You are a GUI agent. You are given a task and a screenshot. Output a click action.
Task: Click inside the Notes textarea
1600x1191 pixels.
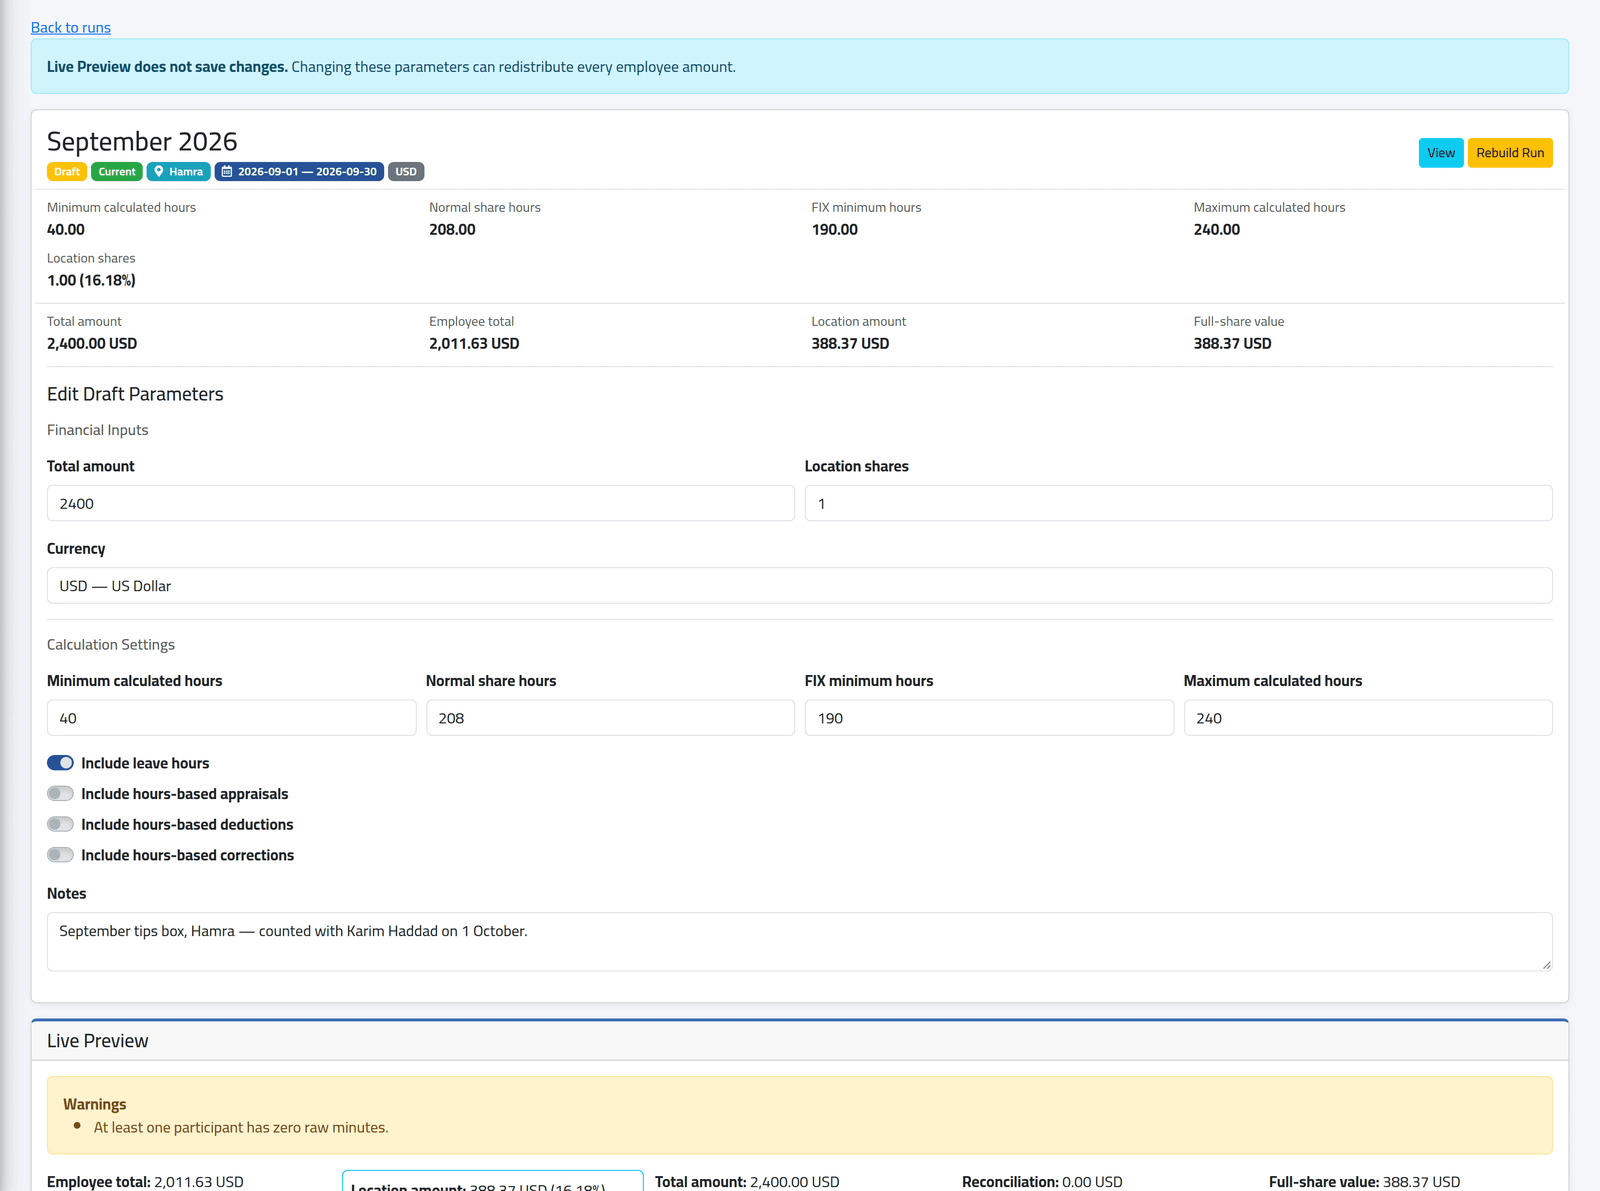799,942
